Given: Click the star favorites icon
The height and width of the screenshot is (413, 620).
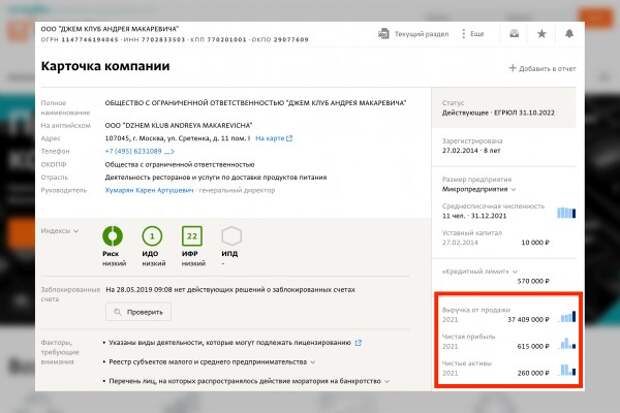Looking at the screenshot, I should [x=541, y=34].
